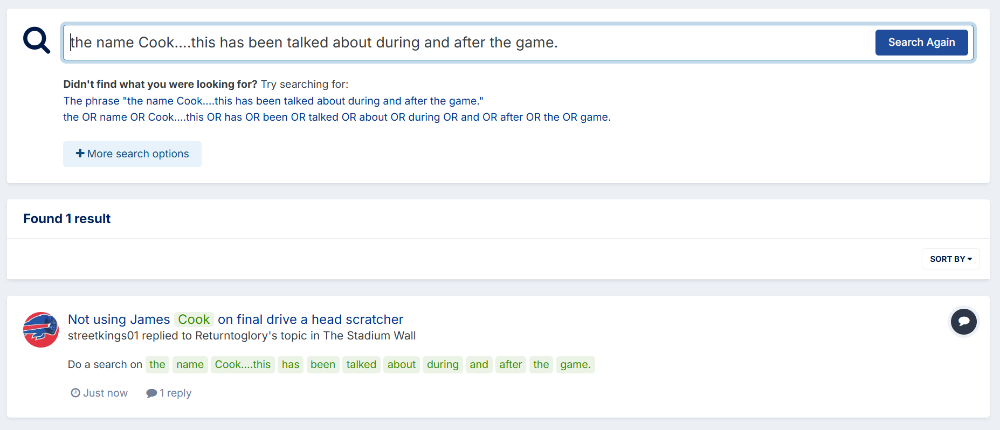Image resolution: width=1000 pixels, height=430 pixels.
Task: Focus the search query text field
Action: pyautogui.click(x=469, y=42)
